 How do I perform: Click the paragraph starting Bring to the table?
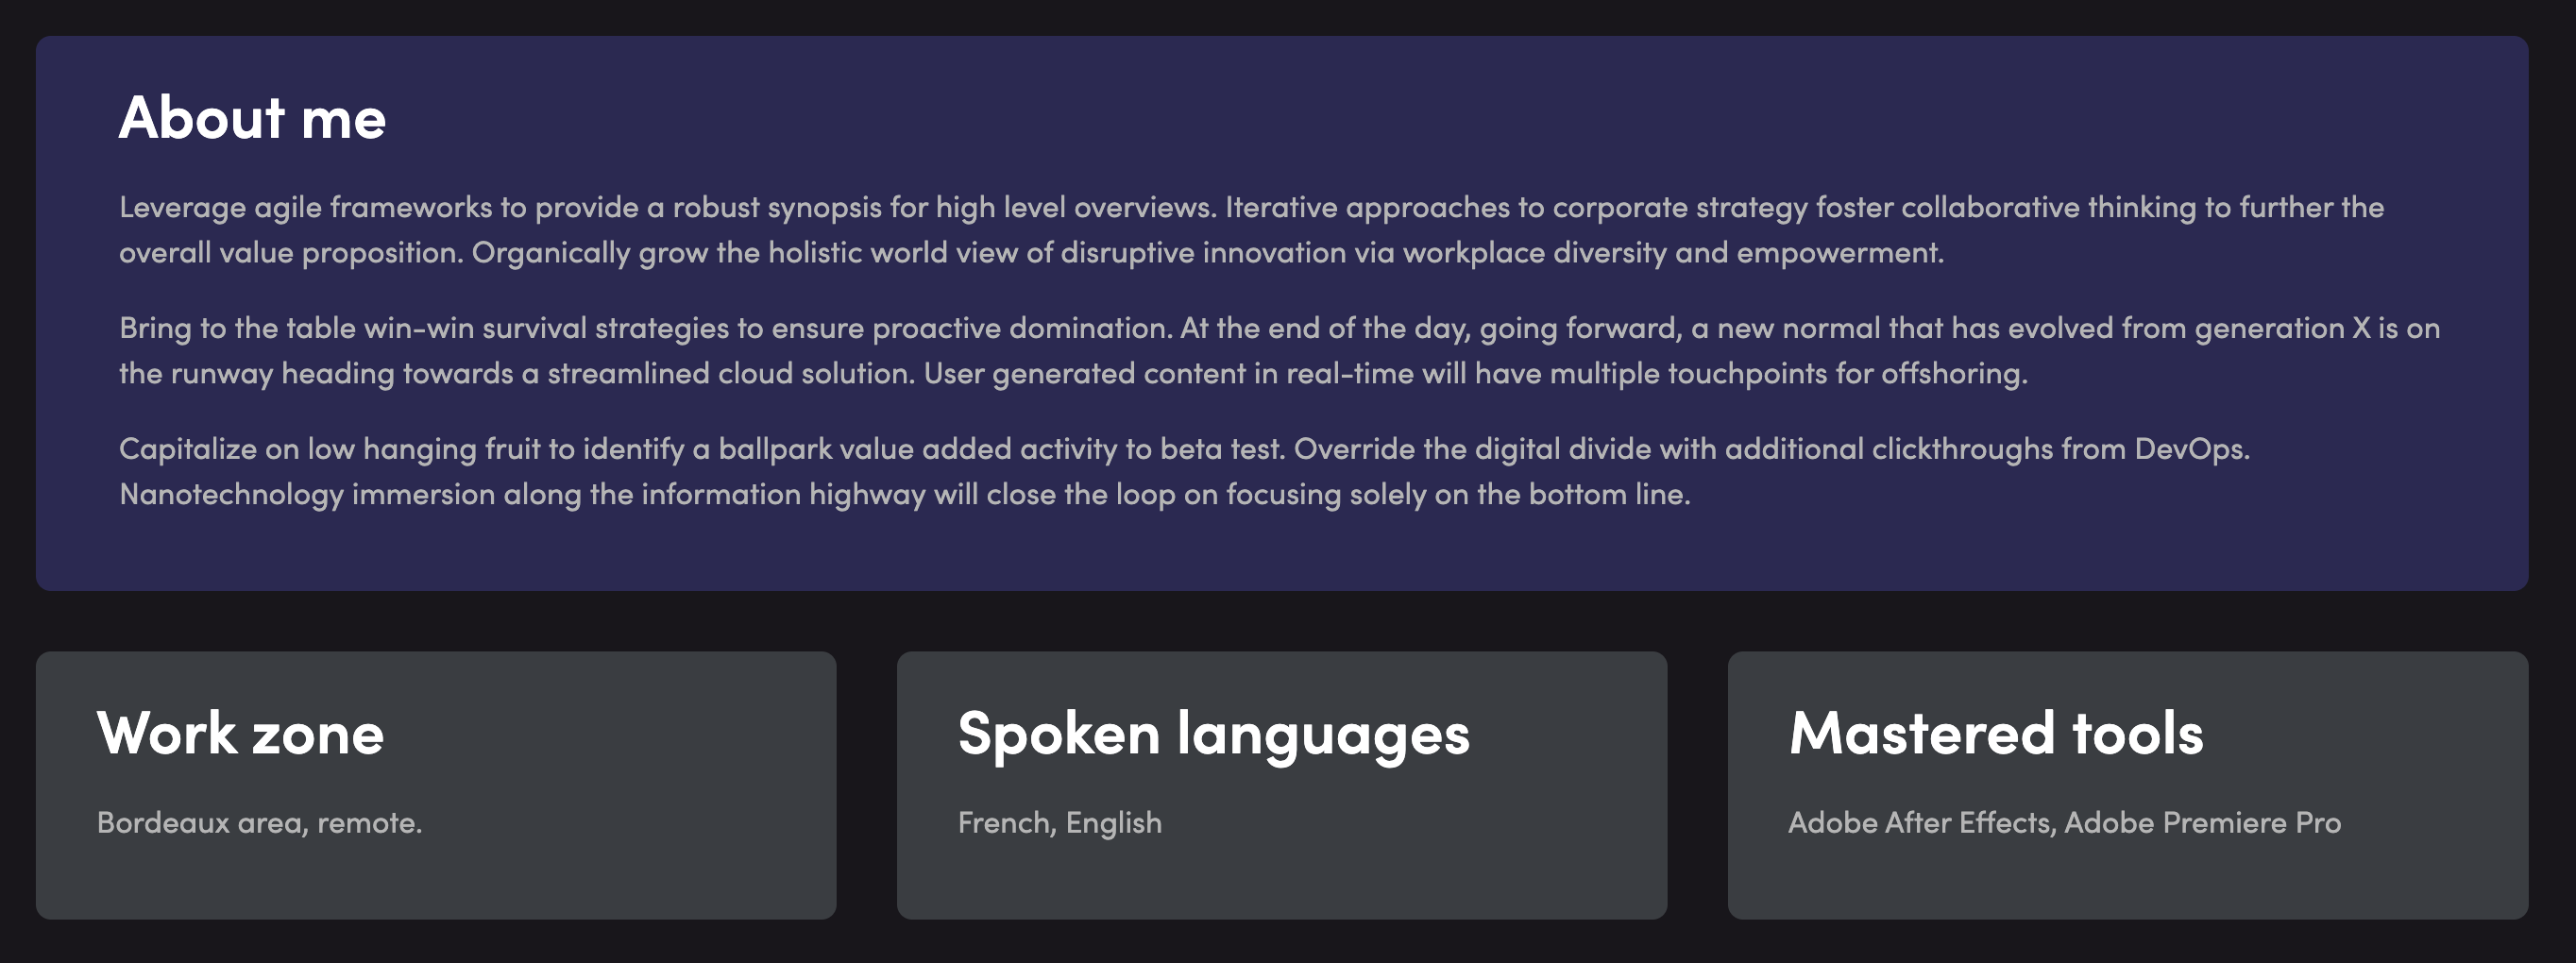[x=1279, y=351]
